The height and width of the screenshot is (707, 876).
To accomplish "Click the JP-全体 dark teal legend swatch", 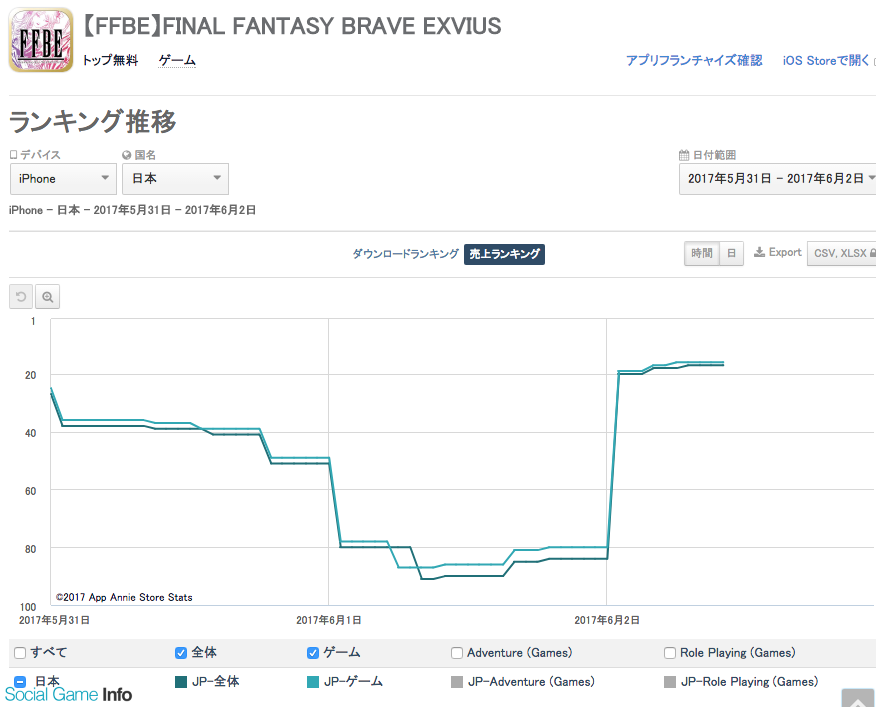I will [x=180, y=682].
